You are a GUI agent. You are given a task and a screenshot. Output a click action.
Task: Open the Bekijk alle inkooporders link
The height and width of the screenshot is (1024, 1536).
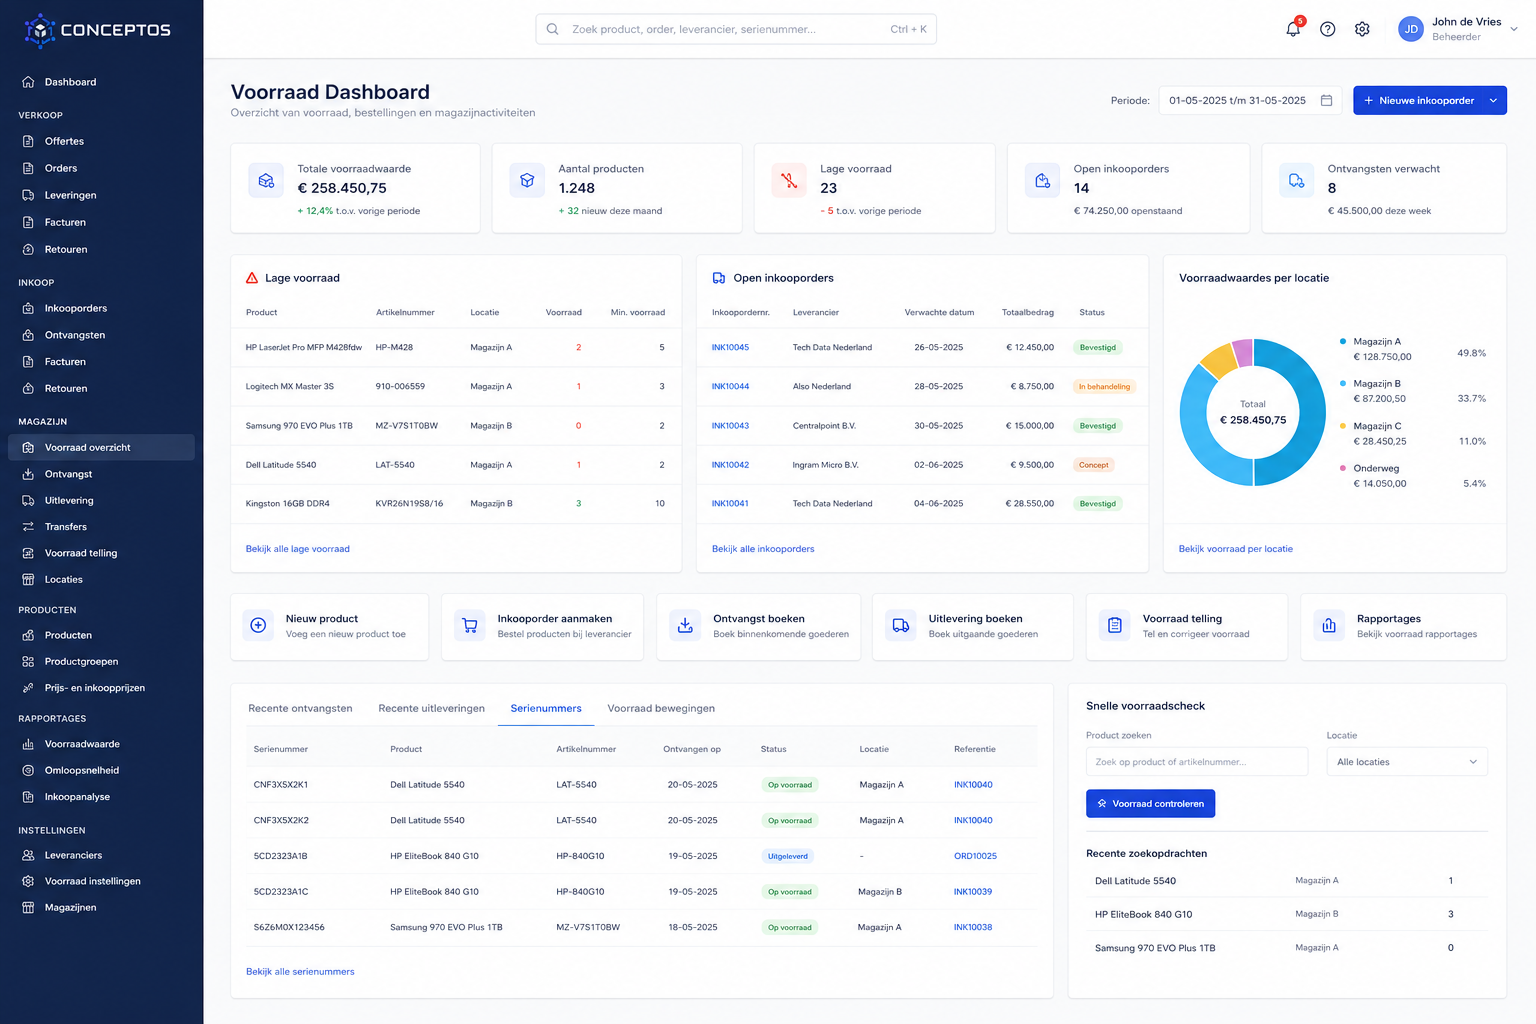(x=763, y=549)
